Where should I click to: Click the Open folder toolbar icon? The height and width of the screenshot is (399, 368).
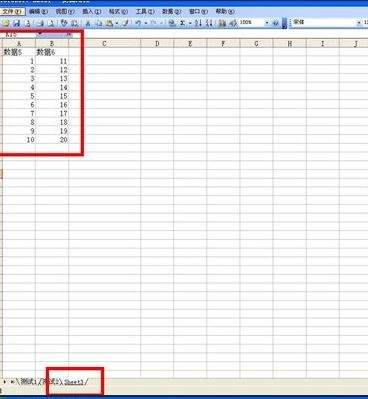(x=6, y=23)
